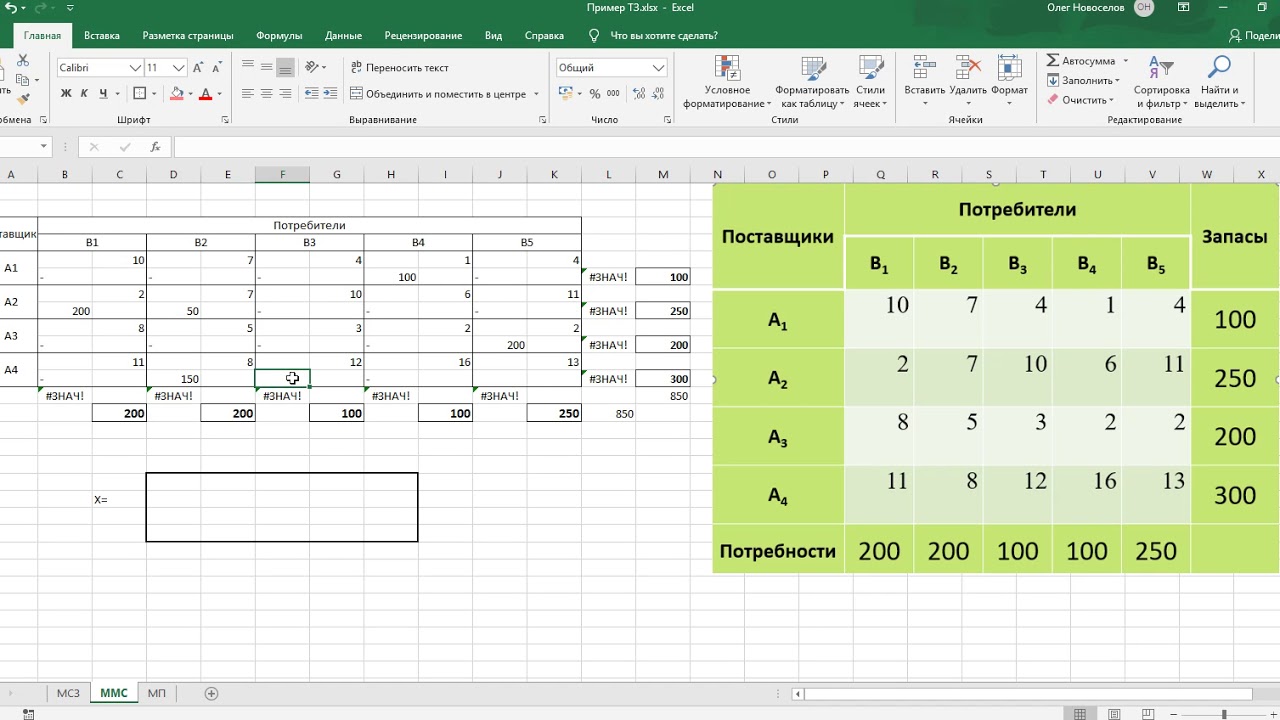Open the Рецензирование ribbon tab
This screenshot has width=1280, height=720.
pos(423,36)
